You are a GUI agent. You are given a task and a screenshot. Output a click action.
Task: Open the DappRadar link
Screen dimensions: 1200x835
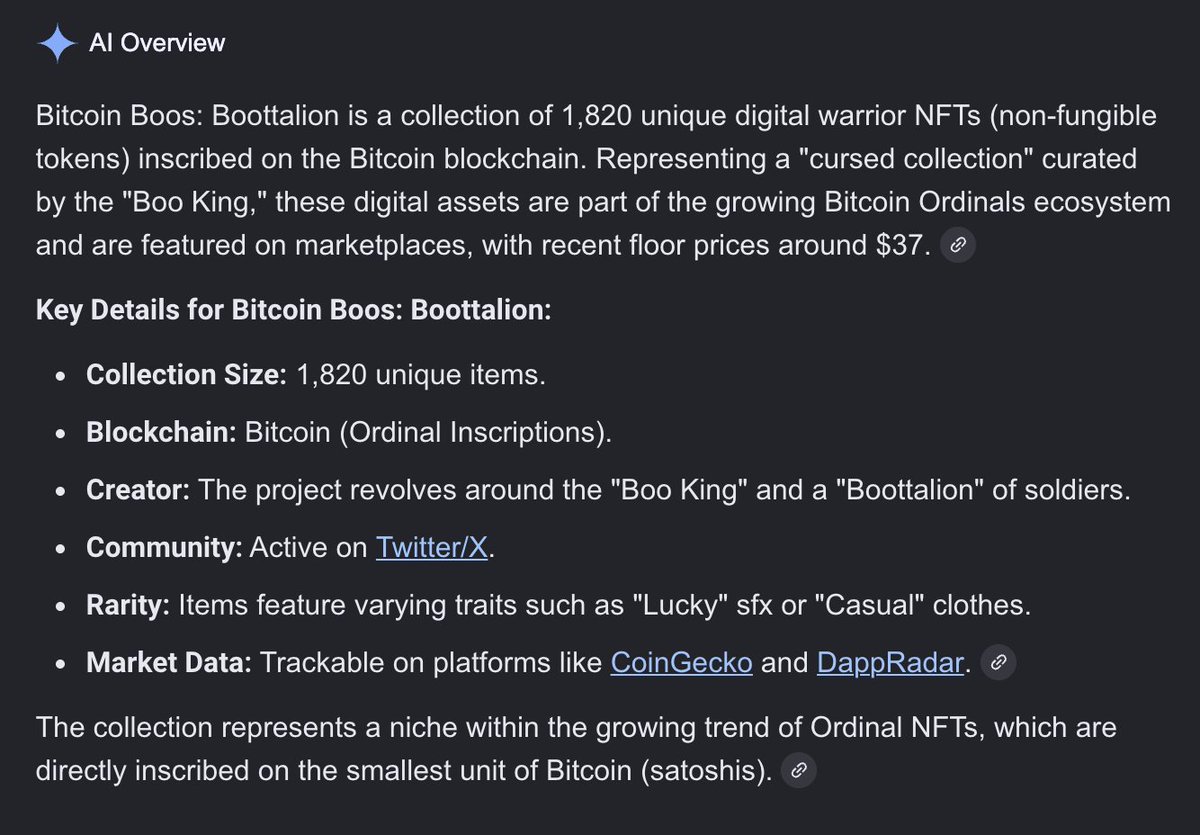coord(891,662)
